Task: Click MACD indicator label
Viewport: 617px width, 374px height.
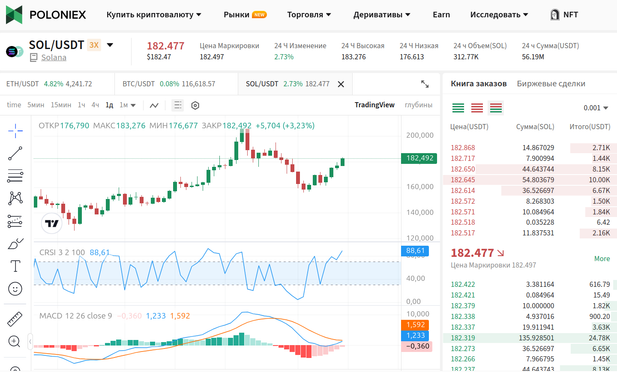Action: [76, 316]
